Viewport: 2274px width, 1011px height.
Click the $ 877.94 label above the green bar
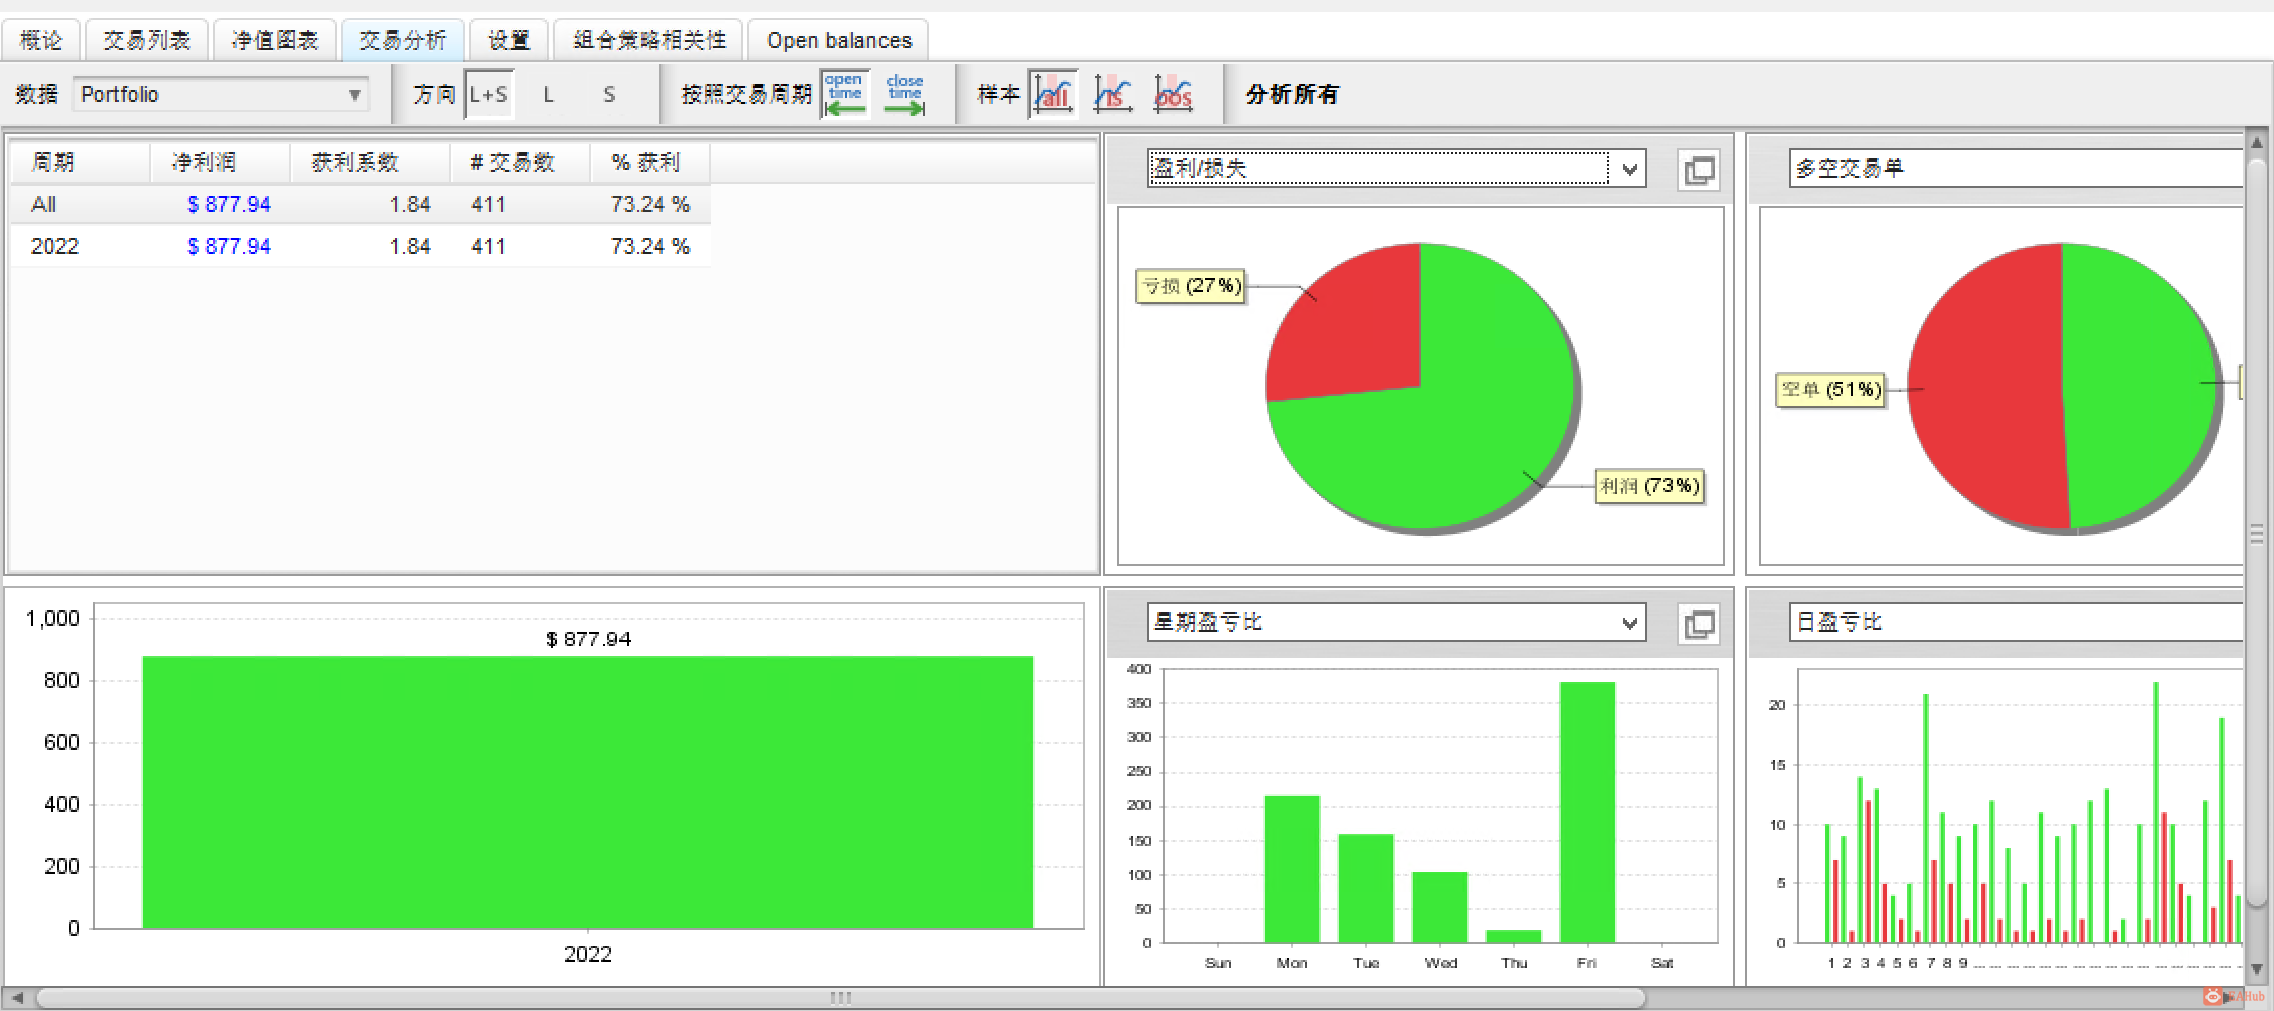coord(588,639)
